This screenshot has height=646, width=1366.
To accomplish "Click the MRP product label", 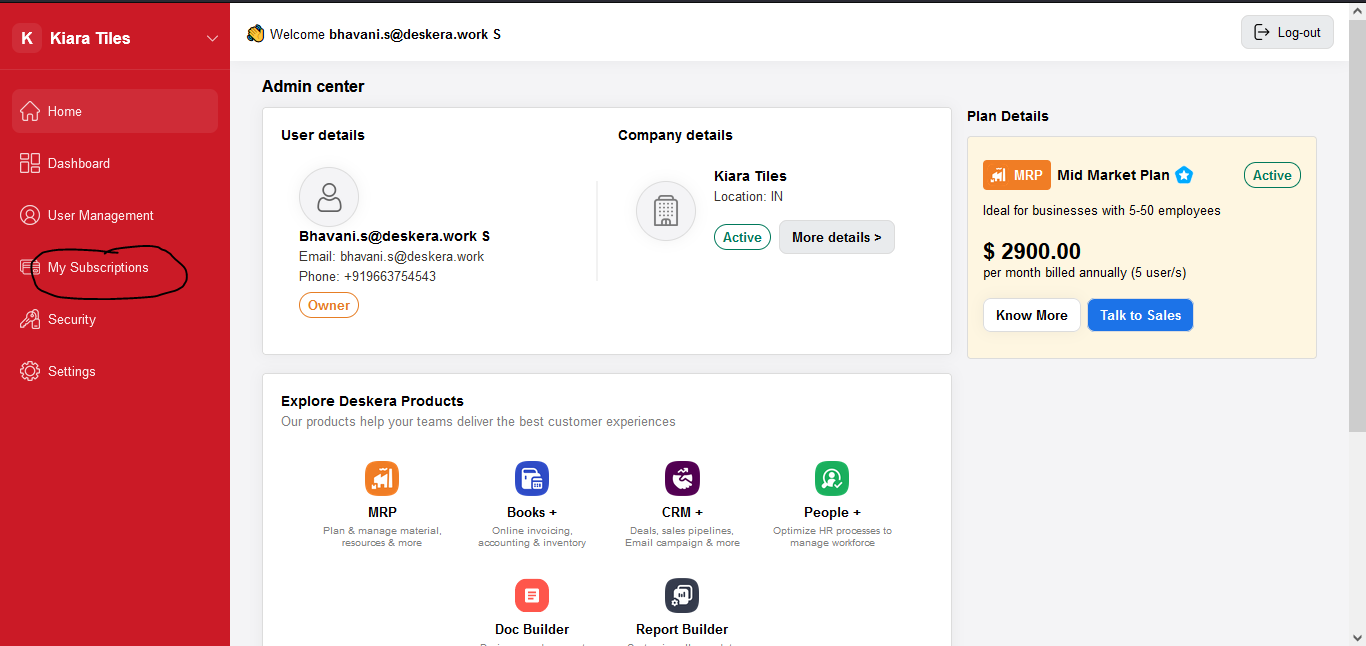I will 382,512.
